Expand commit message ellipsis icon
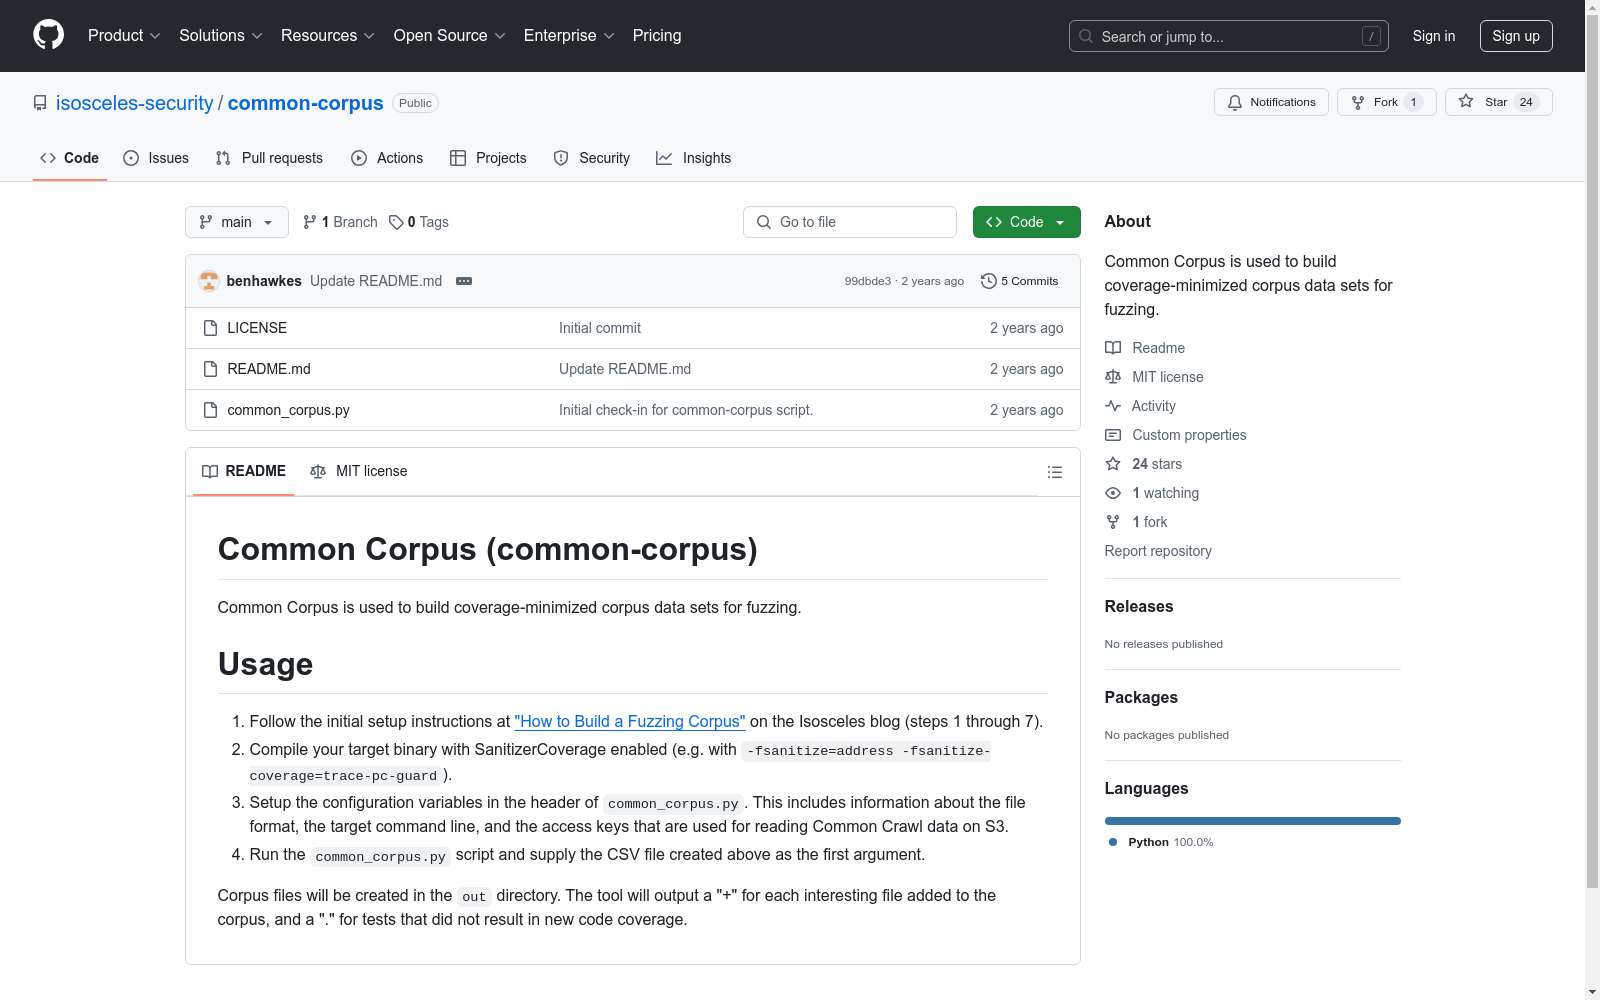The height and width of the screenshot is (1000, 1600). pos(464,281)
